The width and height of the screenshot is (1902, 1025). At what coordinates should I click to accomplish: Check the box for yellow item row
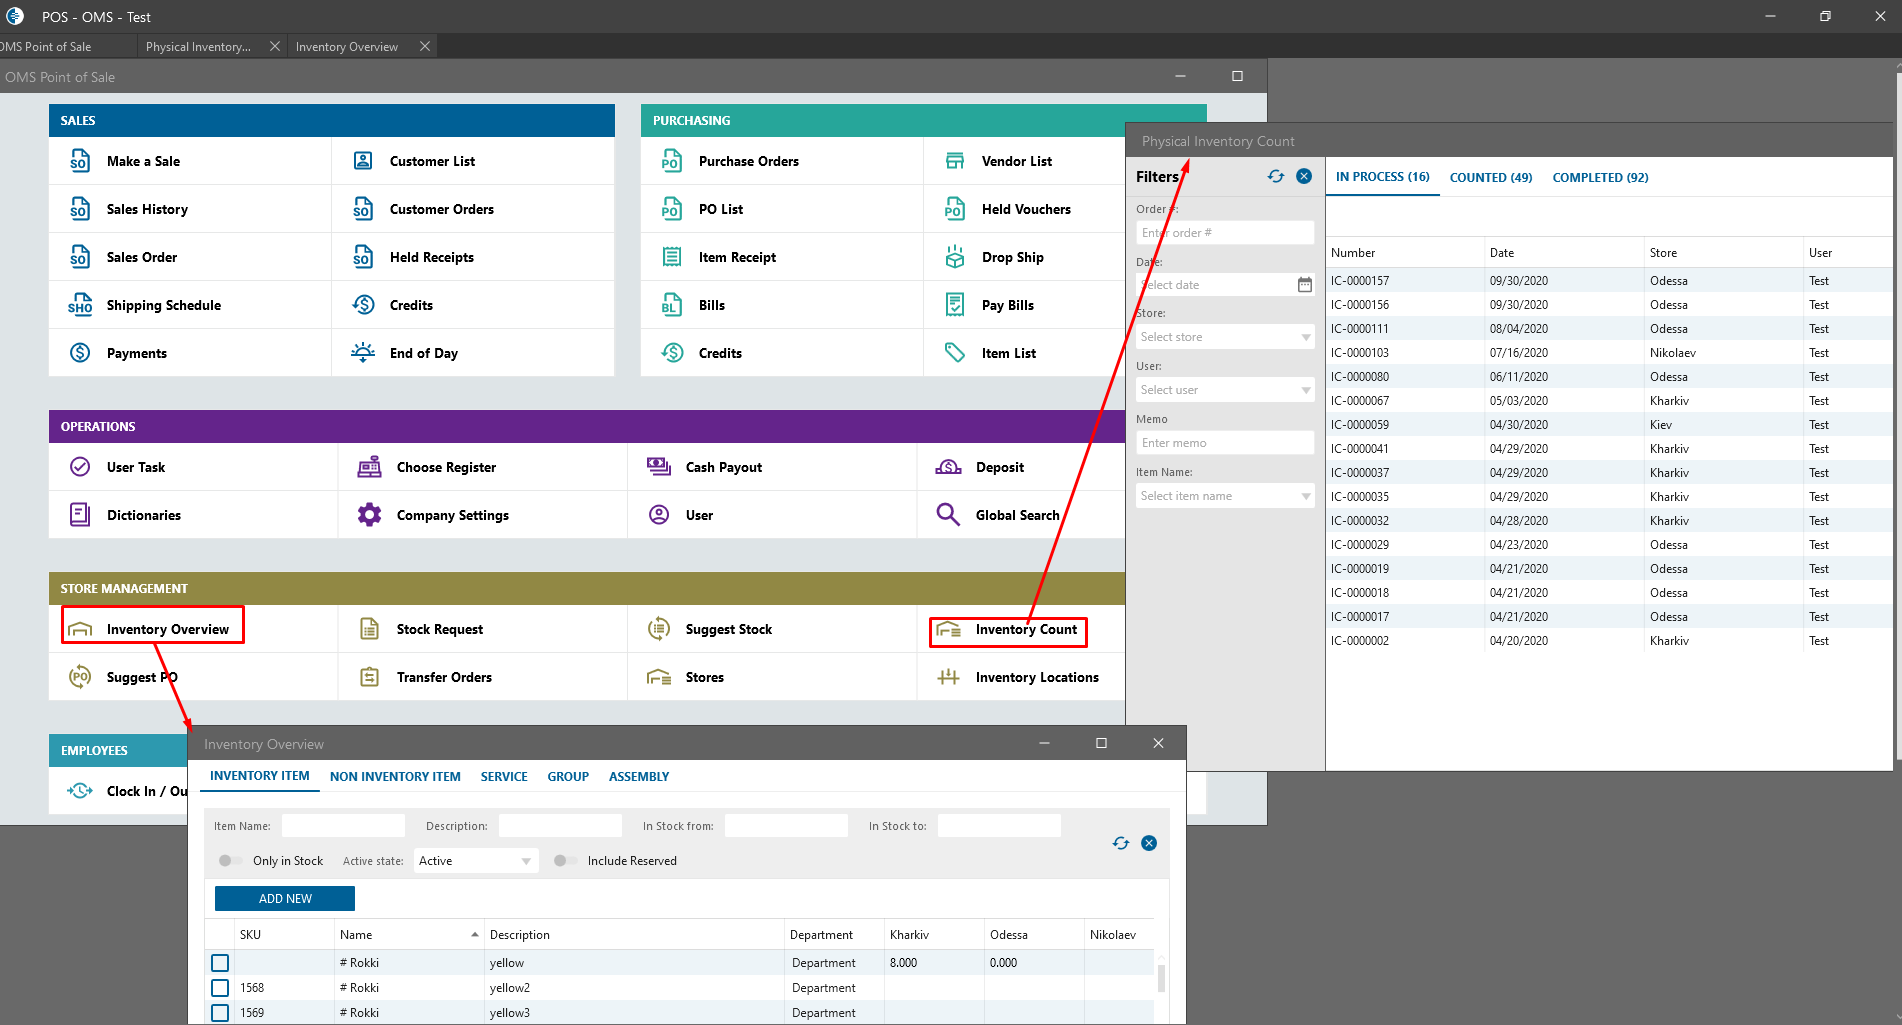tap(220, 963)
